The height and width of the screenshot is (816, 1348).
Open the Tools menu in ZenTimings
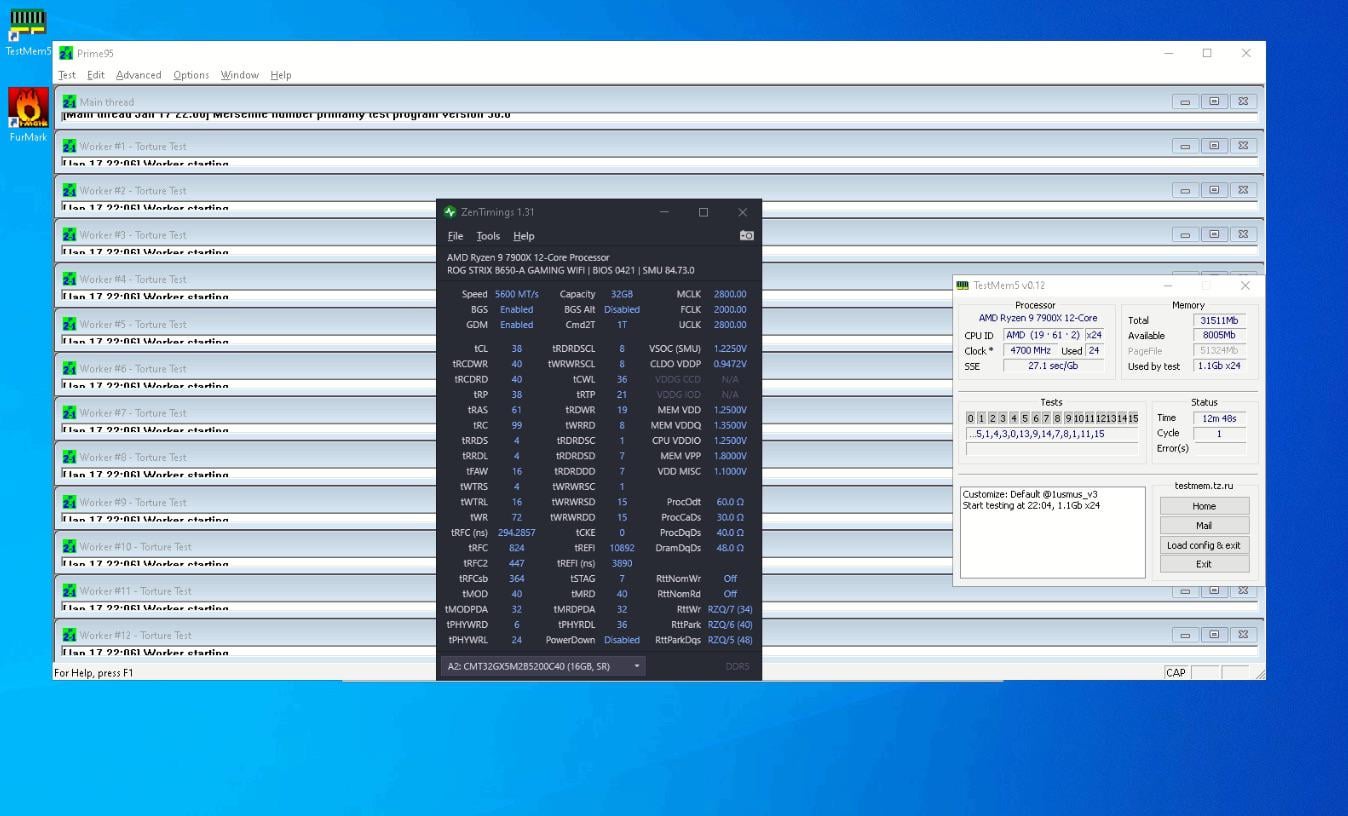click(x=488, y=236)
